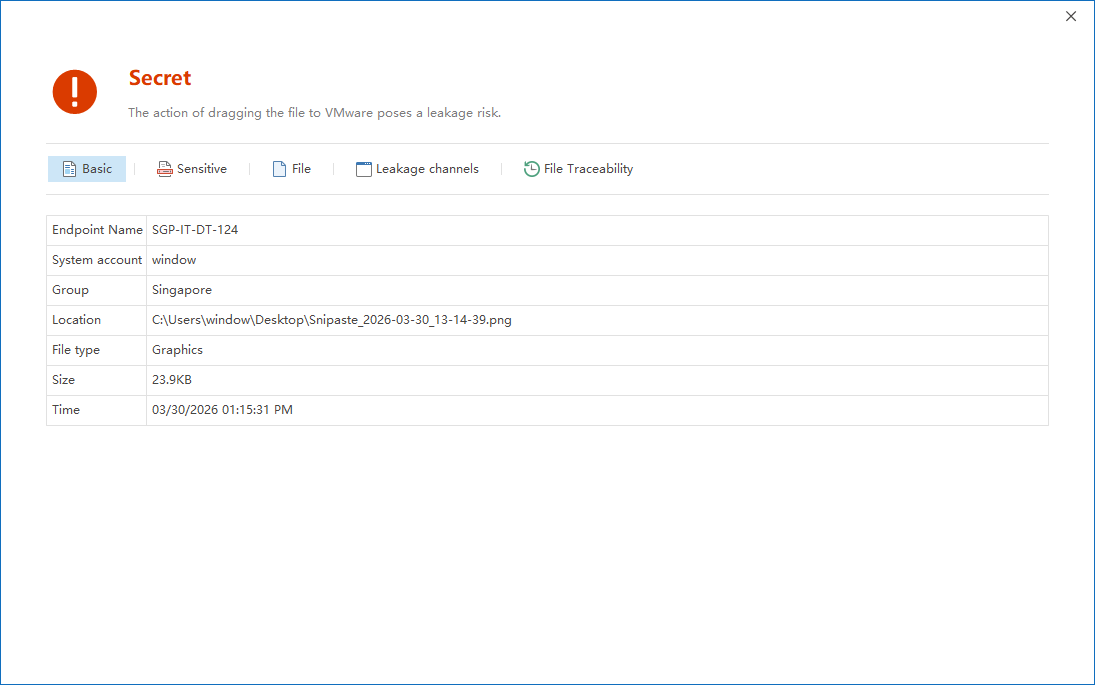
Task: Open the Leakage channels tab label
Action: [x=427, y=169]
